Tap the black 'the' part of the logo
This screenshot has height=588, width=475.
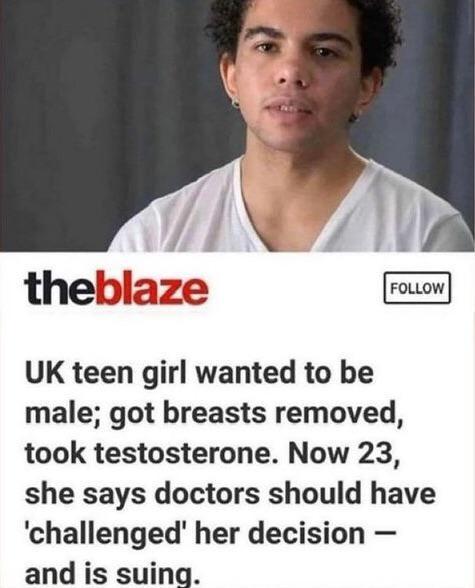coord(60,291)
